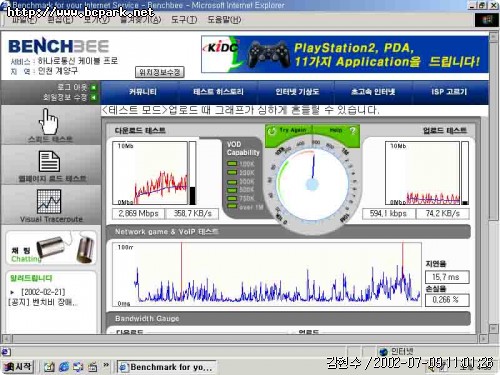Open the speed test hand icon

[x=49, y=121]
